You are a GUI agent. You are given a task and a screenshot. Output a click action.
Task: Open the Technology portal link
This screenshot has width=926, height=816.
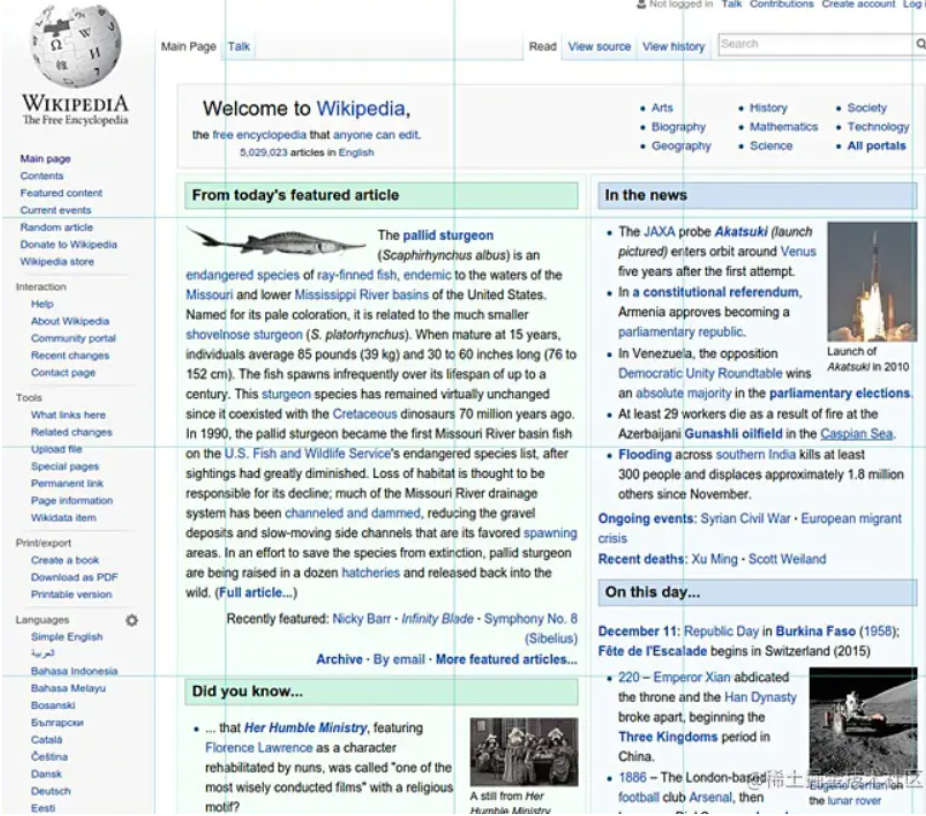878,127
